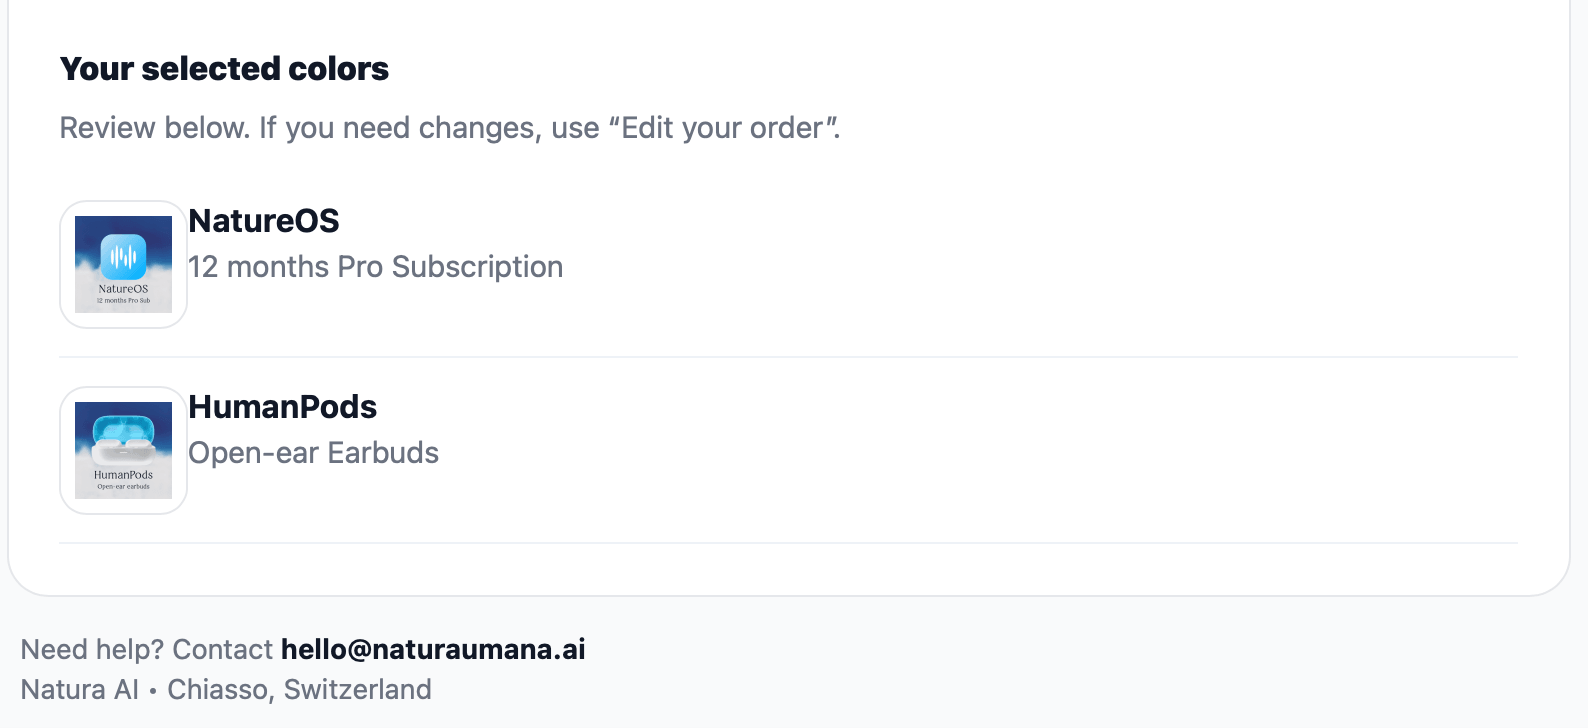Click the "Your selected colors" heading
The width and height of the screenshot is (1588, 728).
(224, 69)
